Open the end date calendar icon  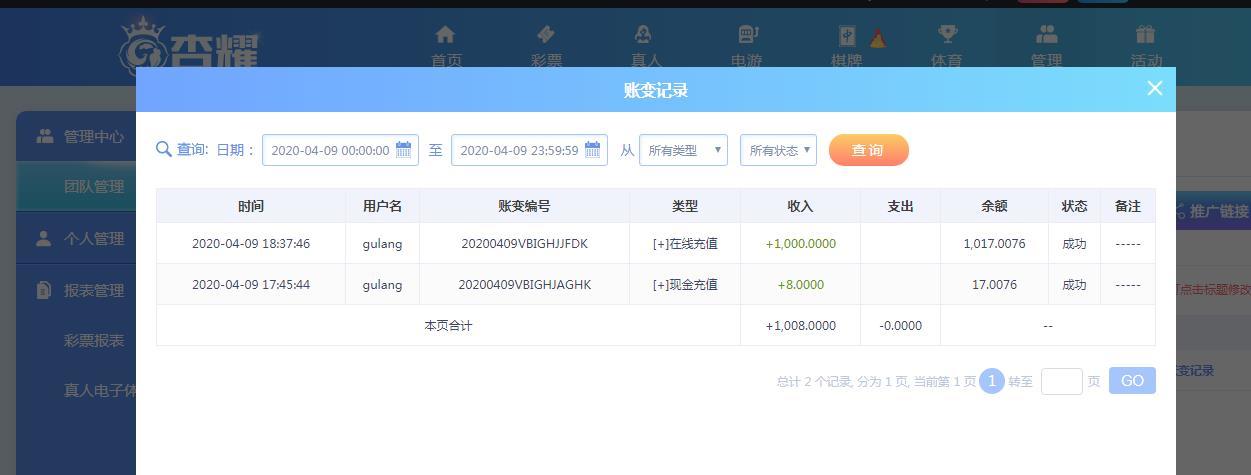(593, 150)
